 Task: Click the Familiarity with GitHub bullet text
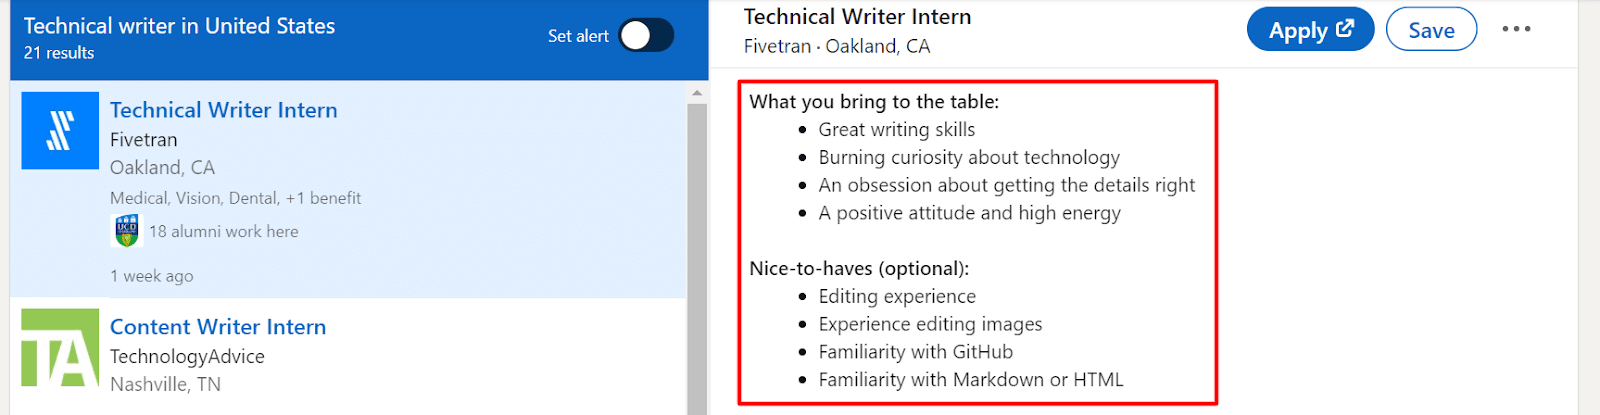[915, 352]
